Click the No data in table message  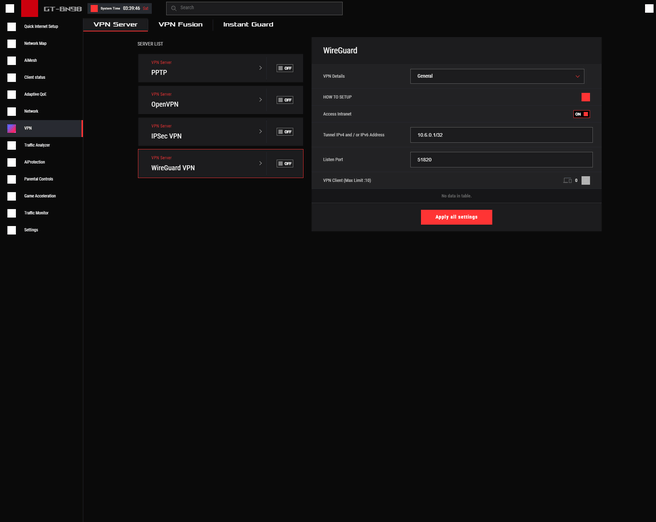pos(456,196)
